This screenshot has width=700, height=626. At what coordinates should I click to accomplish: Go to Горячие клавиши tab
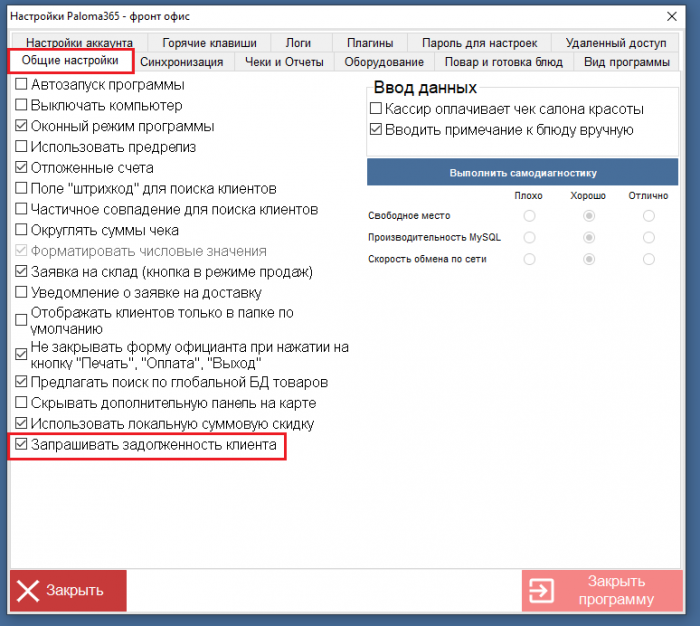coord(209,43)
